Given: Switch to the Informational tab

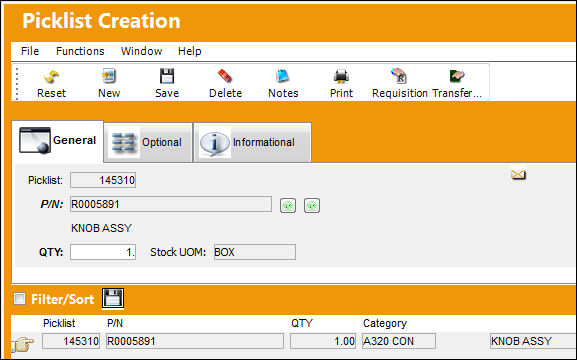Looking at the screenshot, I should click(x=252, y=142).
